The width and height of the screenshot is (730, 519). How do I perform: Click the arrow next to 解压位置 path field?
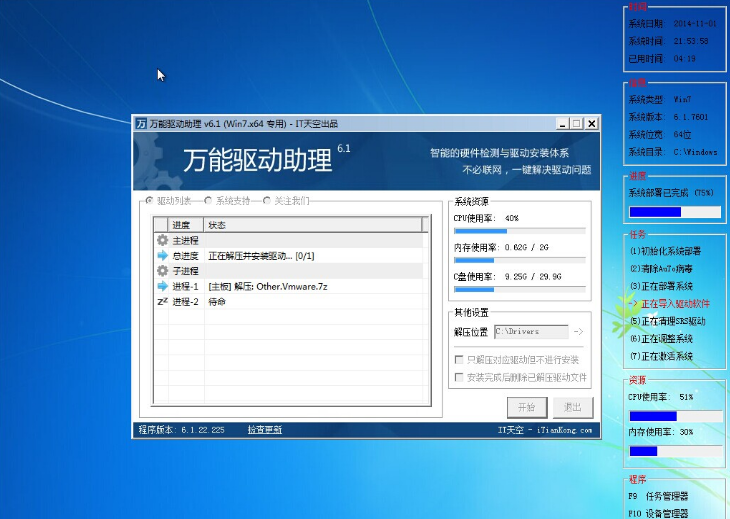pos(578,331)
